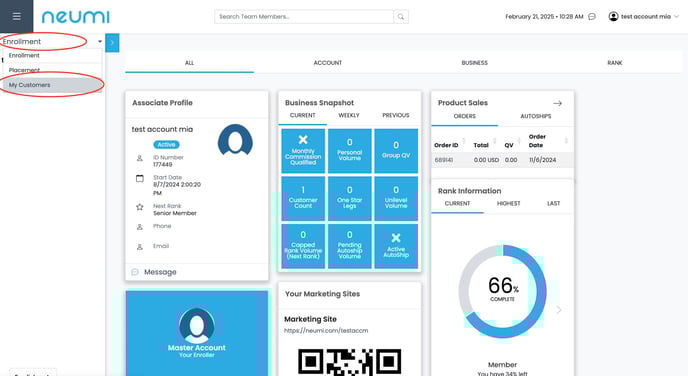Select CURRENT tab in Business Snapshot
The image size is (688, 376).
(302, 115)
